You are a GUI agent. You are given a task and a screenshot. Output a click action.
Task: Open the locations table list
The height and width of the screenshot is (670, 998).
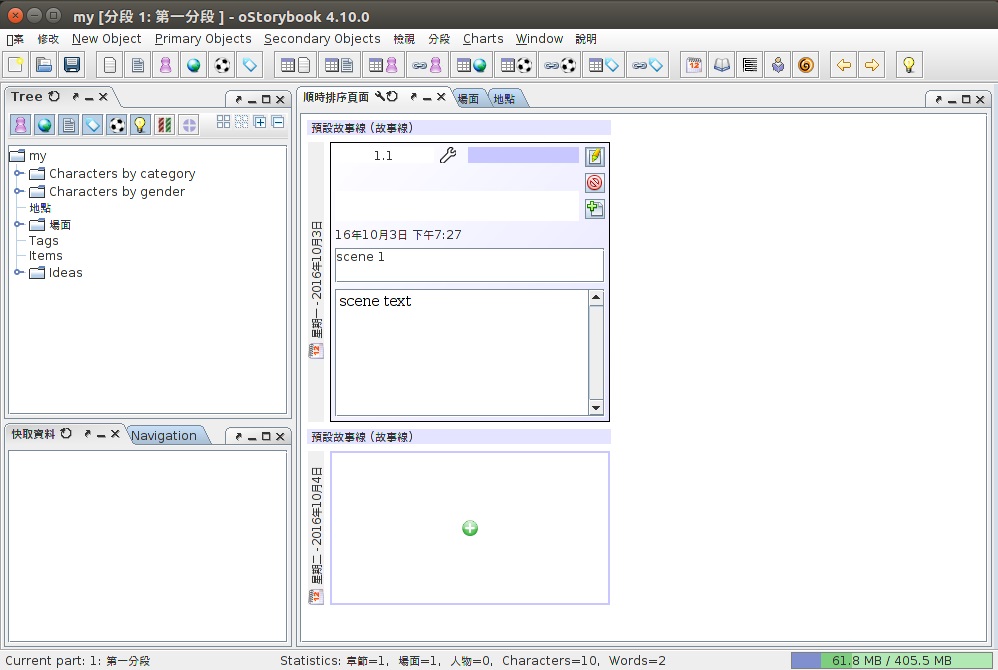[x=471, y=65]
